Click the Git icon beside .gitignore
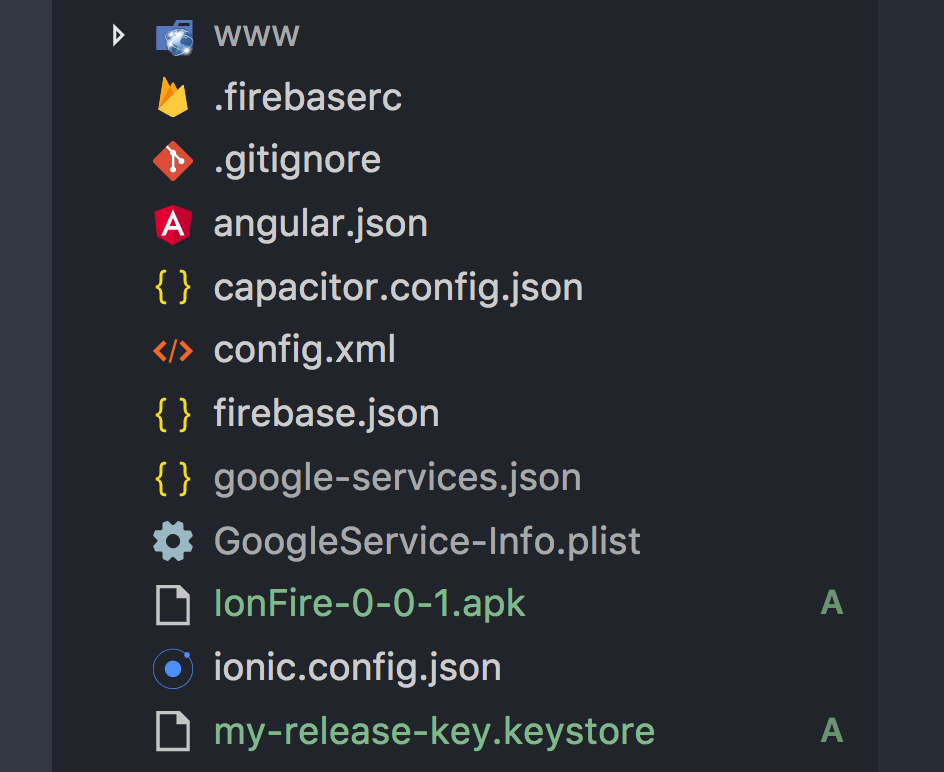The width and height of the screenshot is (944, 772). point(172,160)
